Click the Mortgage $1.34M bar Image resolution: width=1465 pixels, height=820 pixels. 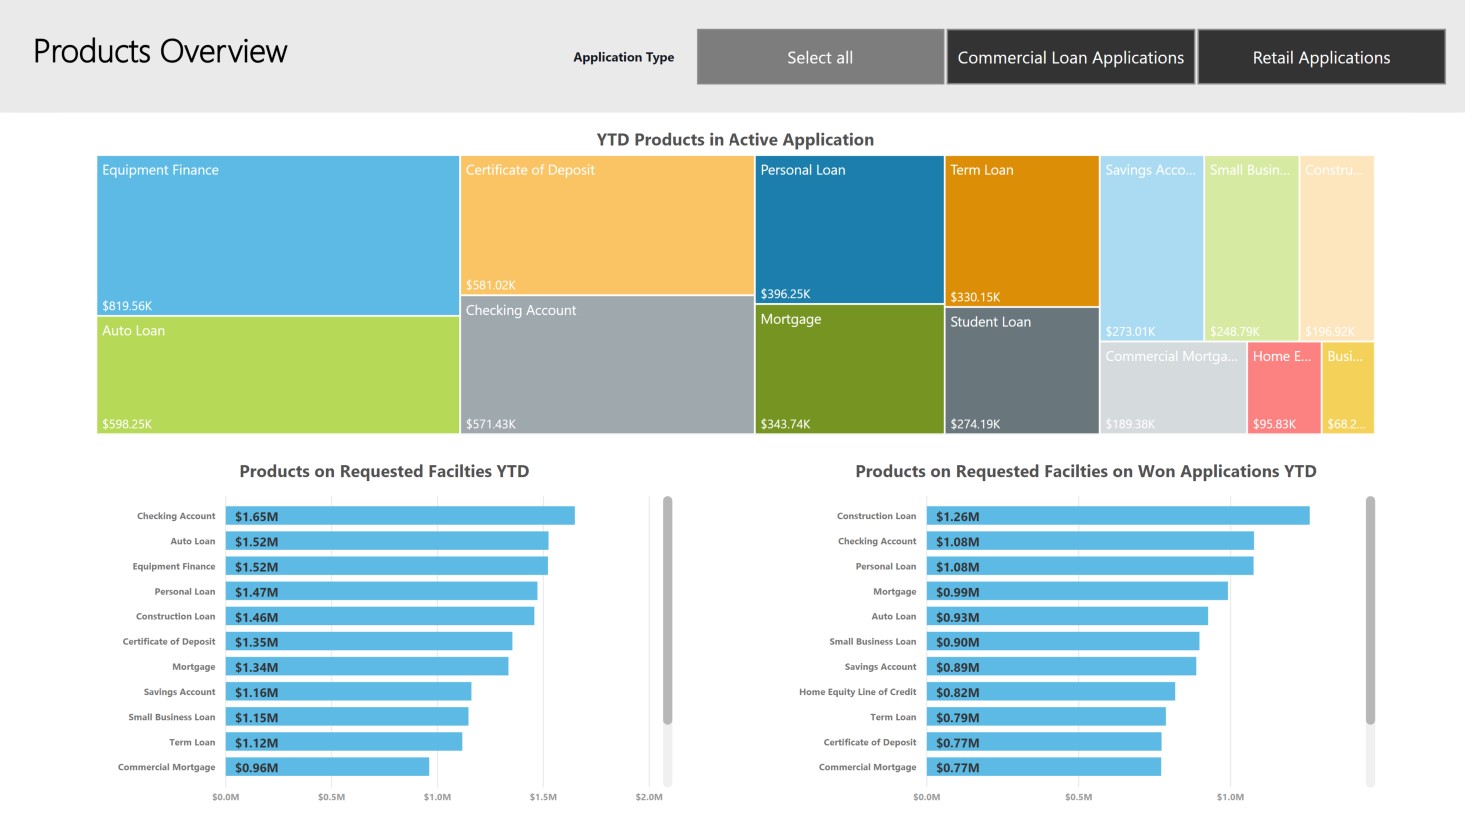pyautogui.click(x=367, y=666)
